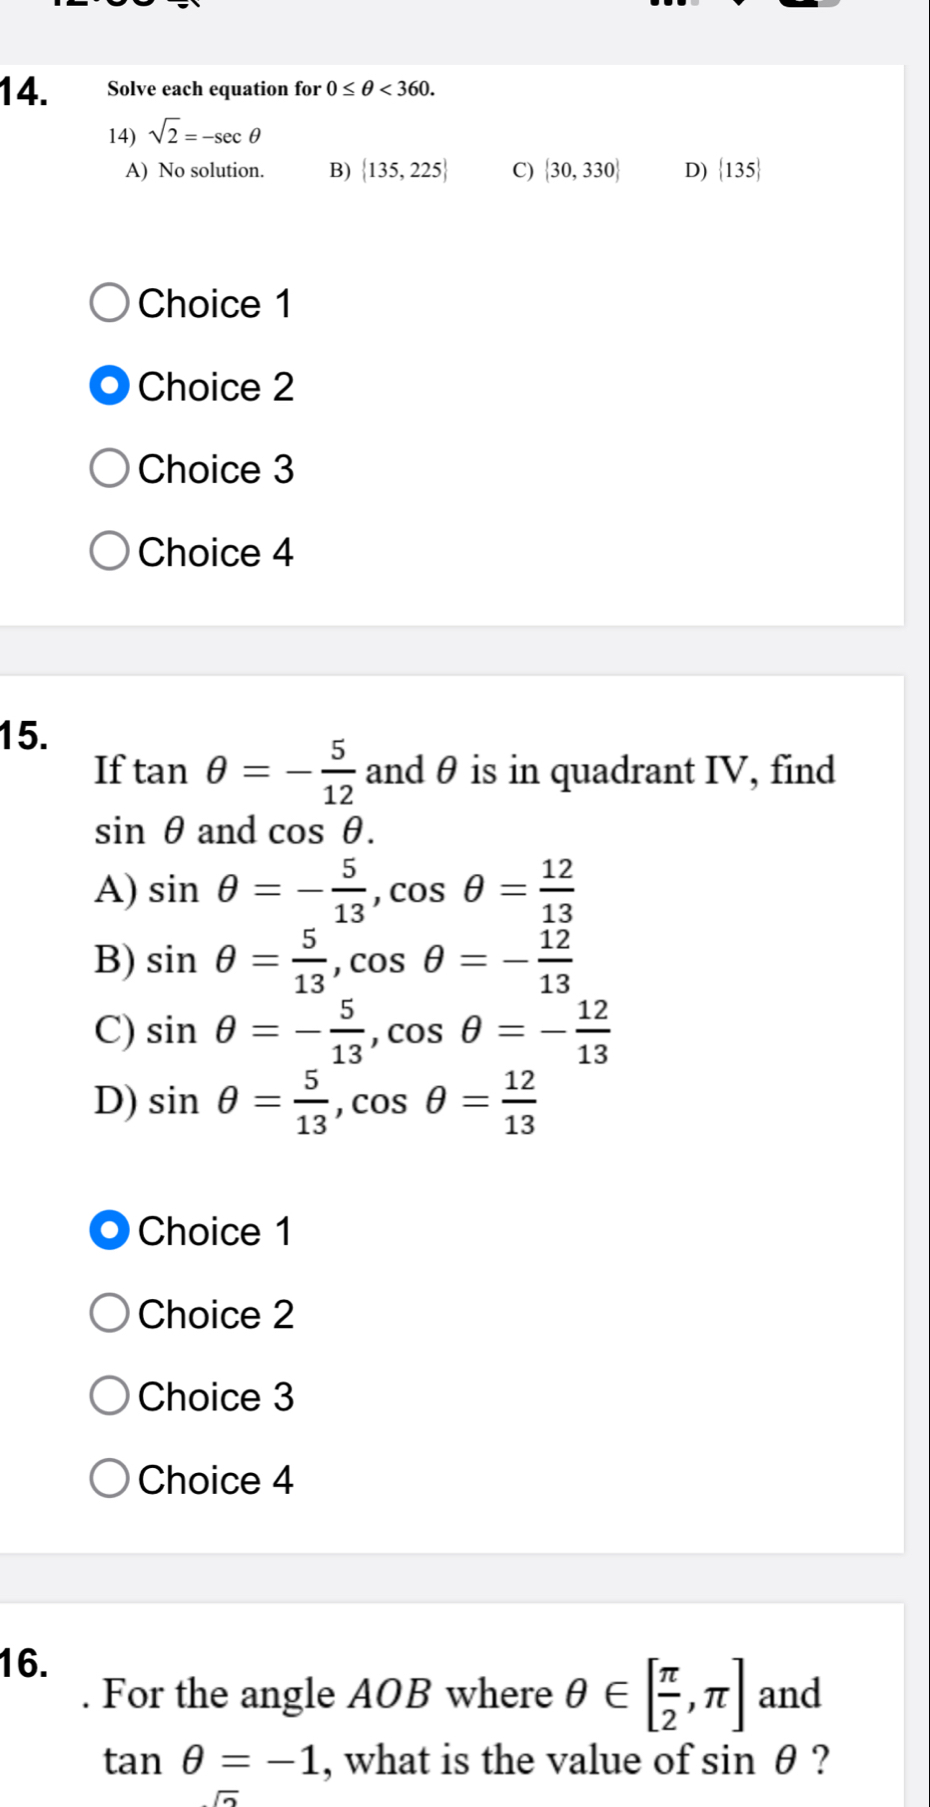The height and width of the screenshot is (1807, 930).
Task: Tap option B) sin θ = 5/13, cos θ = −12/13
Action: [334, 961]
